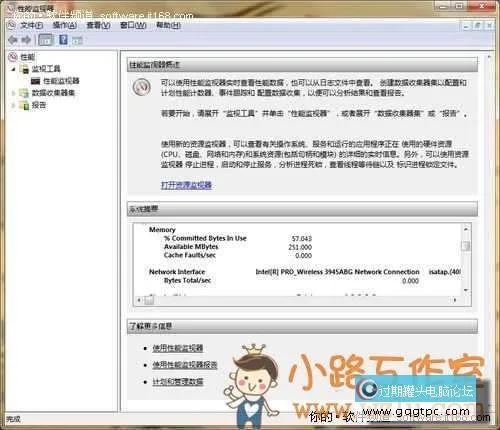This screenshot has height=430, width=500.
Task: Click the 性能监视器 graph icon
Action: coord(35,81)
